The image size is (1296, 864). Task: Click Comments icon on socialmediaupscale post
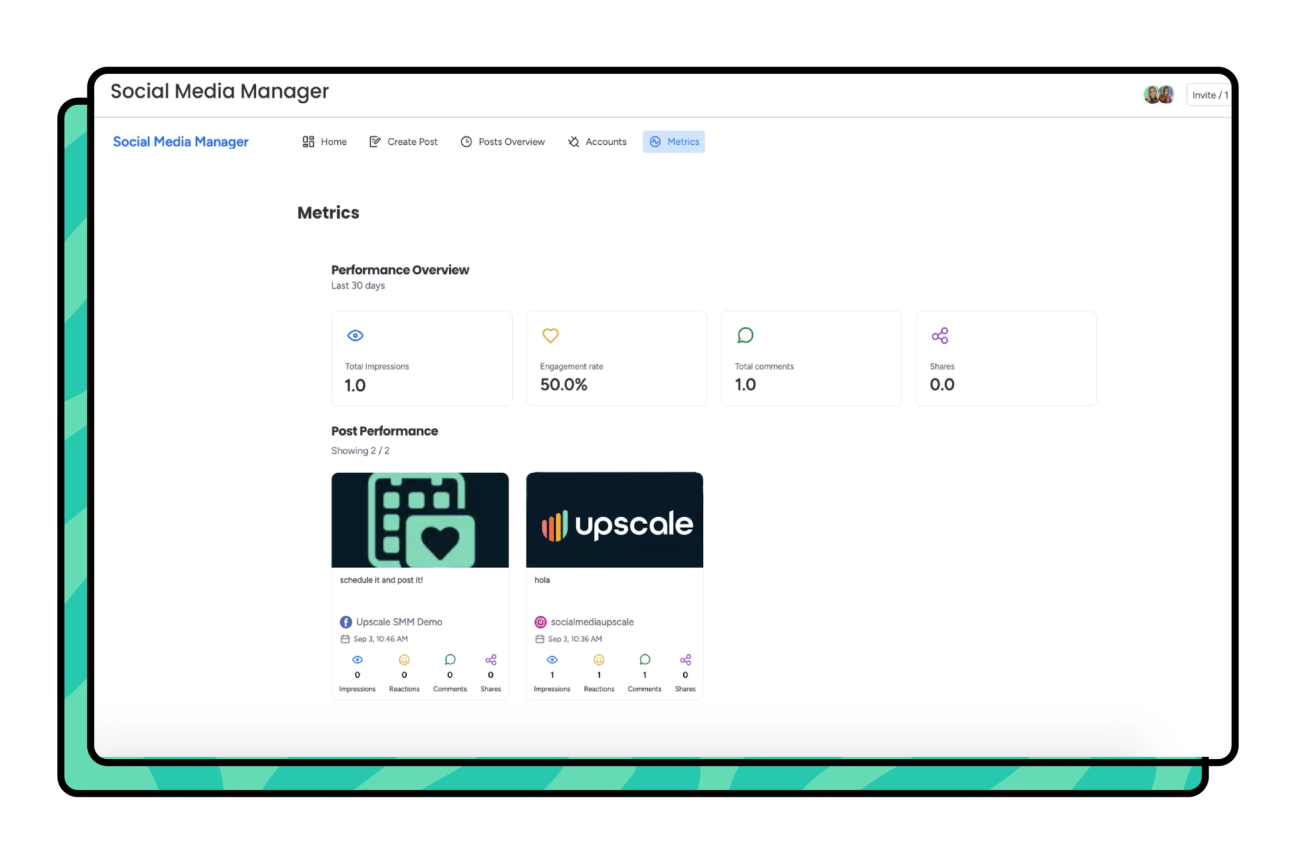[x=645, y=660]
